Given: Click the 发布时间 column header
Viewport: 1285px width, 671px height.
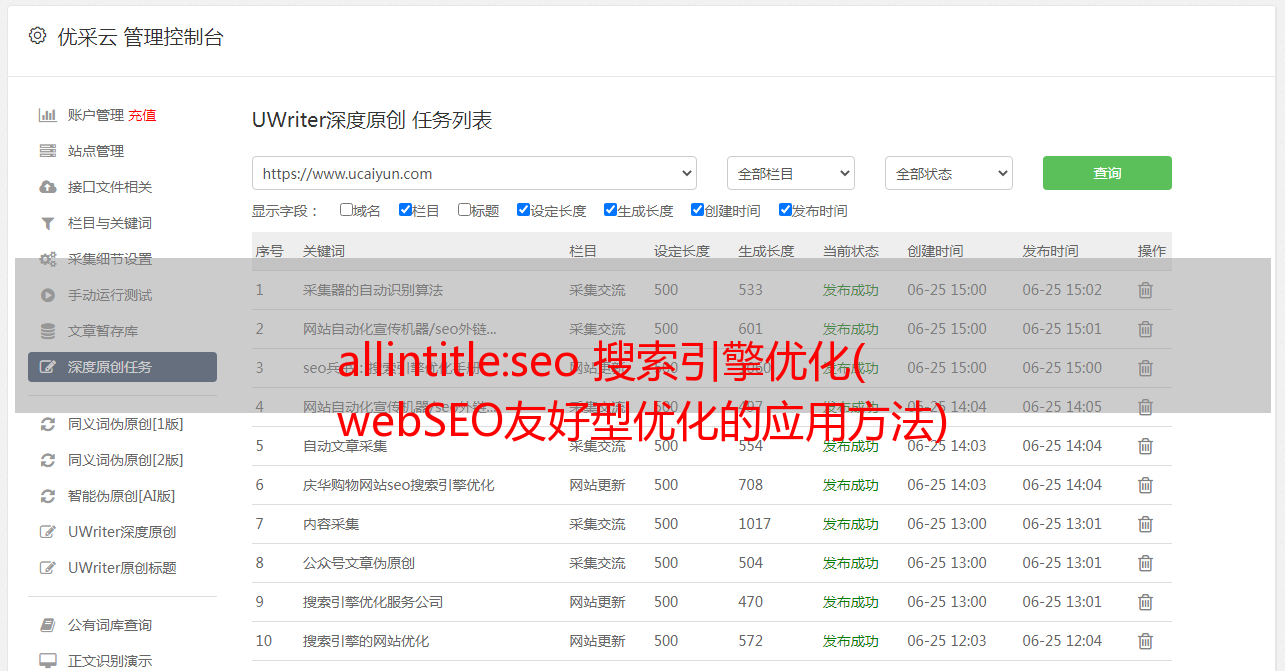Looking at the screenshot, I should click(1050, 251).
